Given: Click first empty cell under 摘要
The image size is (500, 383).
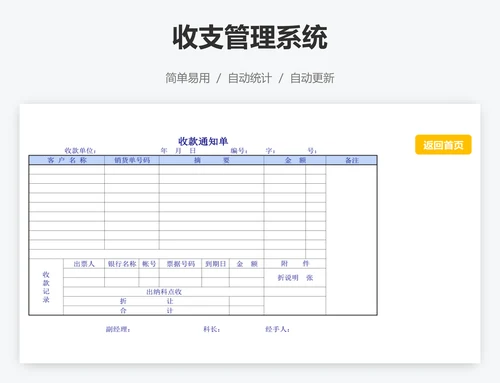Looking at the screenshot, I should (x=211, y=170).
